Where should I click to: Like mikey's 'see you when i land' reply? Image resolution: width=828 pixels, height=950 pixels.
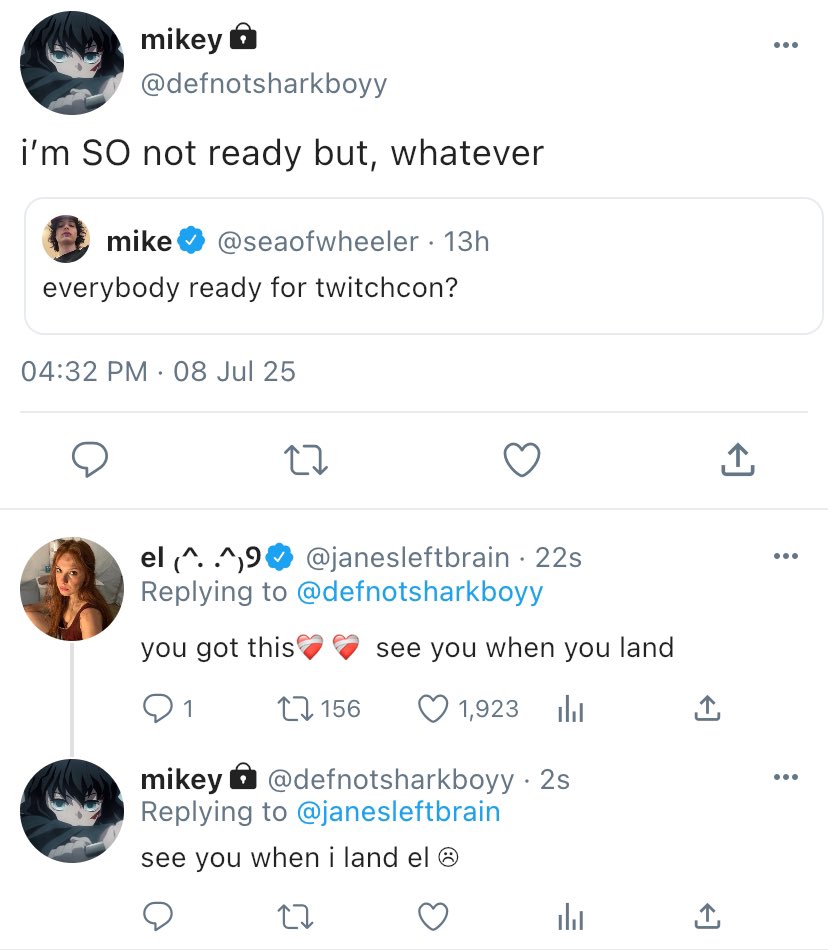click(433, 915)
